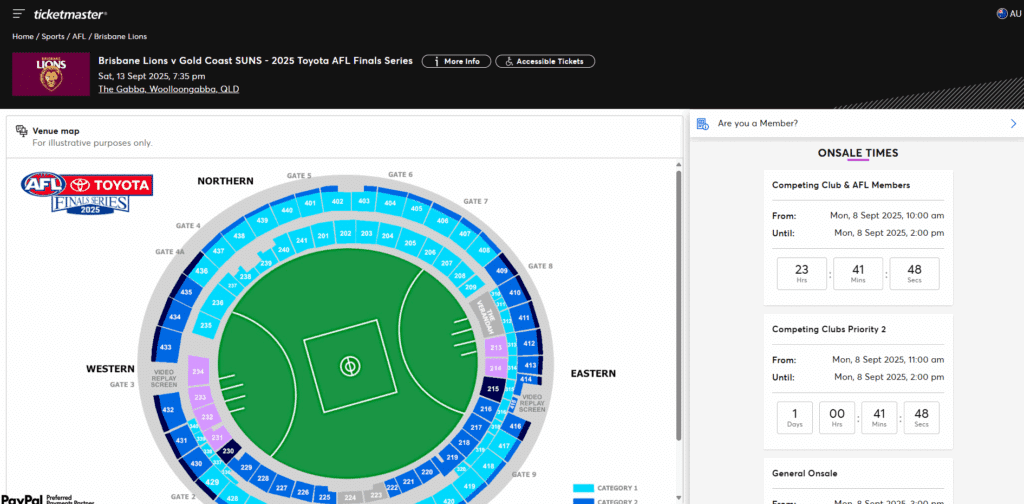Click the member card icon
Screen dimensions: 1024x504
703,123
